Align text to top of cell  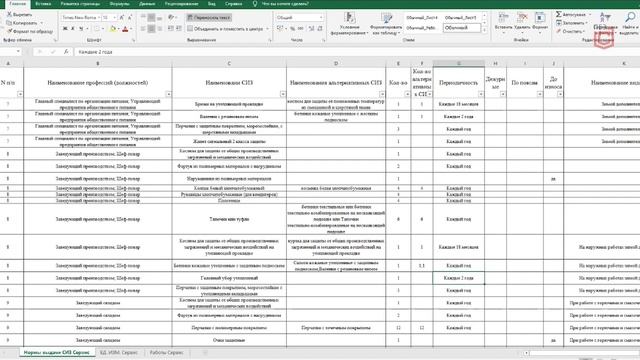click(143, 18)
